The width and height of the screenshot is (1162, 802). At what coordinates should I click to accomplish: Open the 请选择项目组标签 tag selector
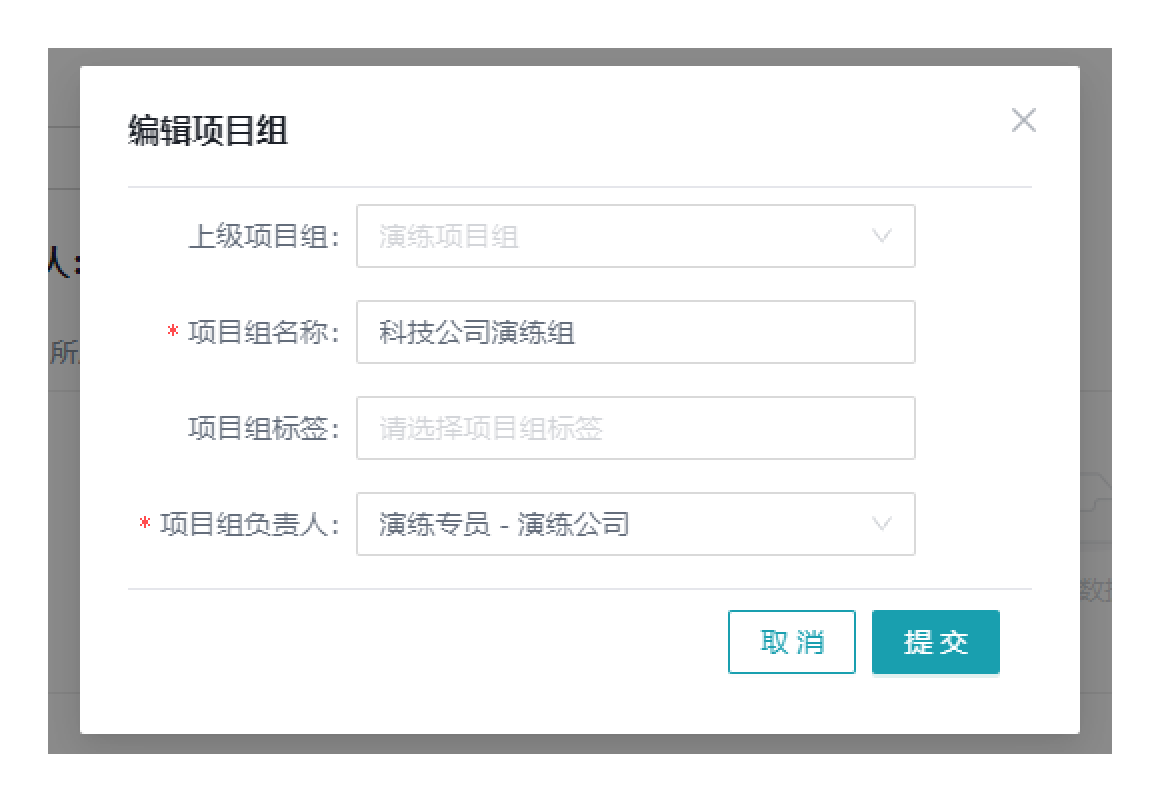pyautogui.click(x=635, y=428)
